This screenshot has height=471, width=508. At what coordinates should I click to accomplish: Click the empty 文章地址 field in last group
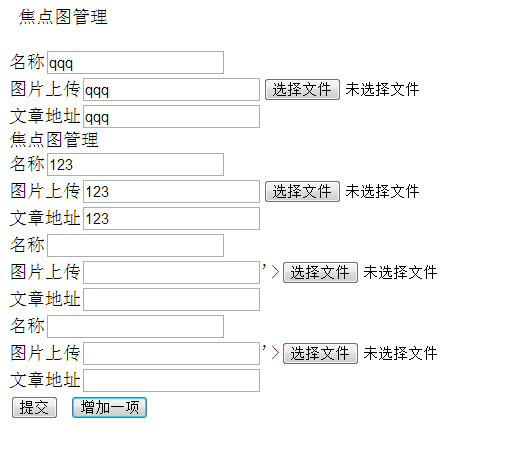(x=171, y=380)
